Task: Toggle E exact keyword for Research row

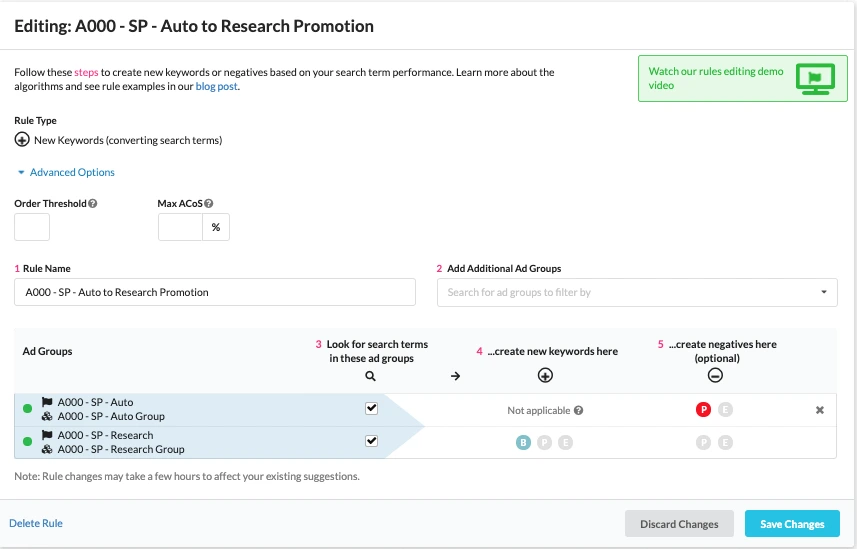Action: pos(566,442)
